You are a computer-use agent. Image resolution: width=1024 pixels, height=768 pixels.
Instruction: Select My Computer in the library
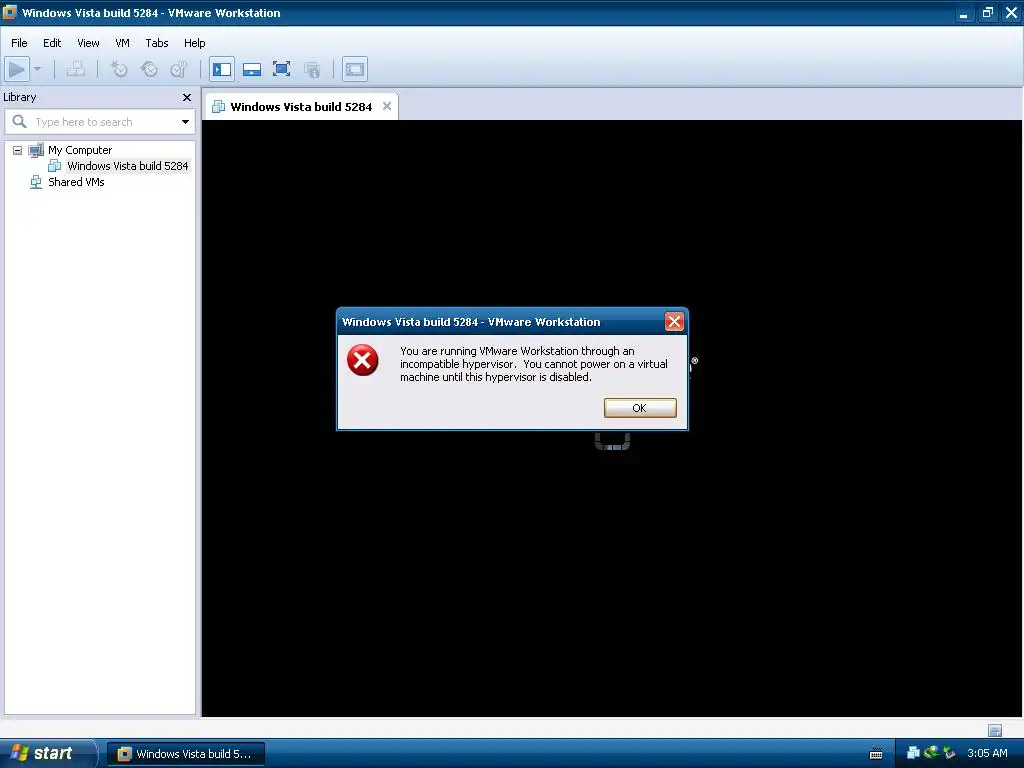[80, 150]
